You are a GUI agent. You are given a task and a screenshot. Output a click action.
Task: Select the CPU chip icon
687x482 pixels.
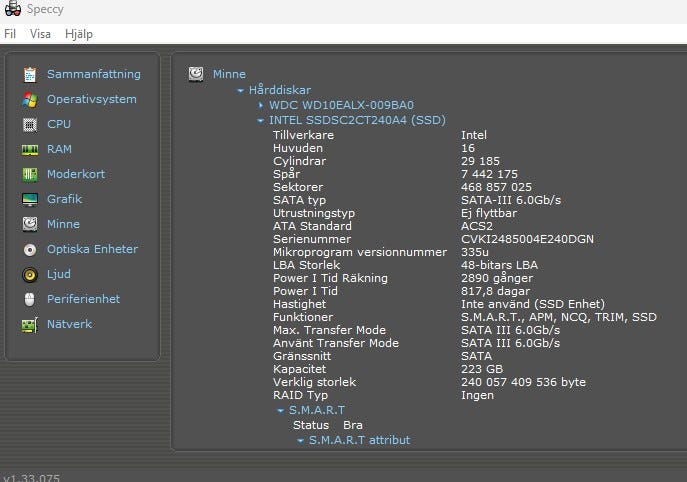(x=29, y=124)
